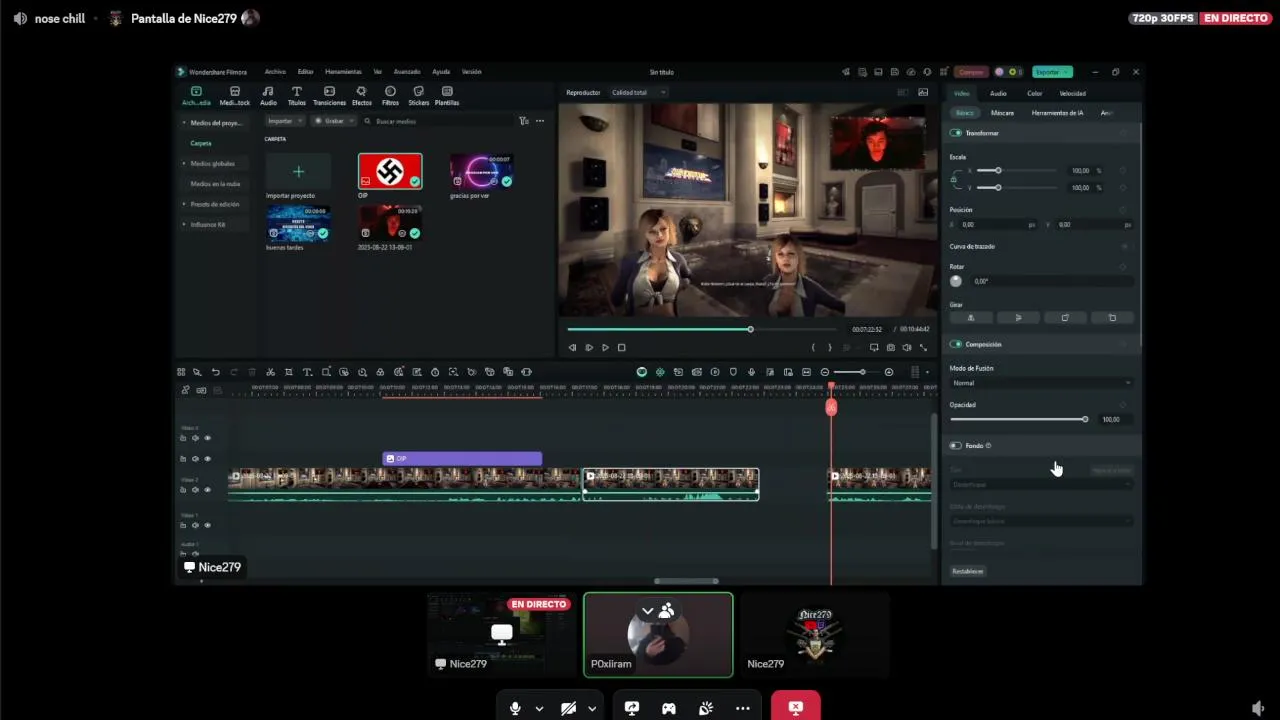Click the media filter/sort icon
Viewport: 1280px width, 720px height.
coord(523,121)
